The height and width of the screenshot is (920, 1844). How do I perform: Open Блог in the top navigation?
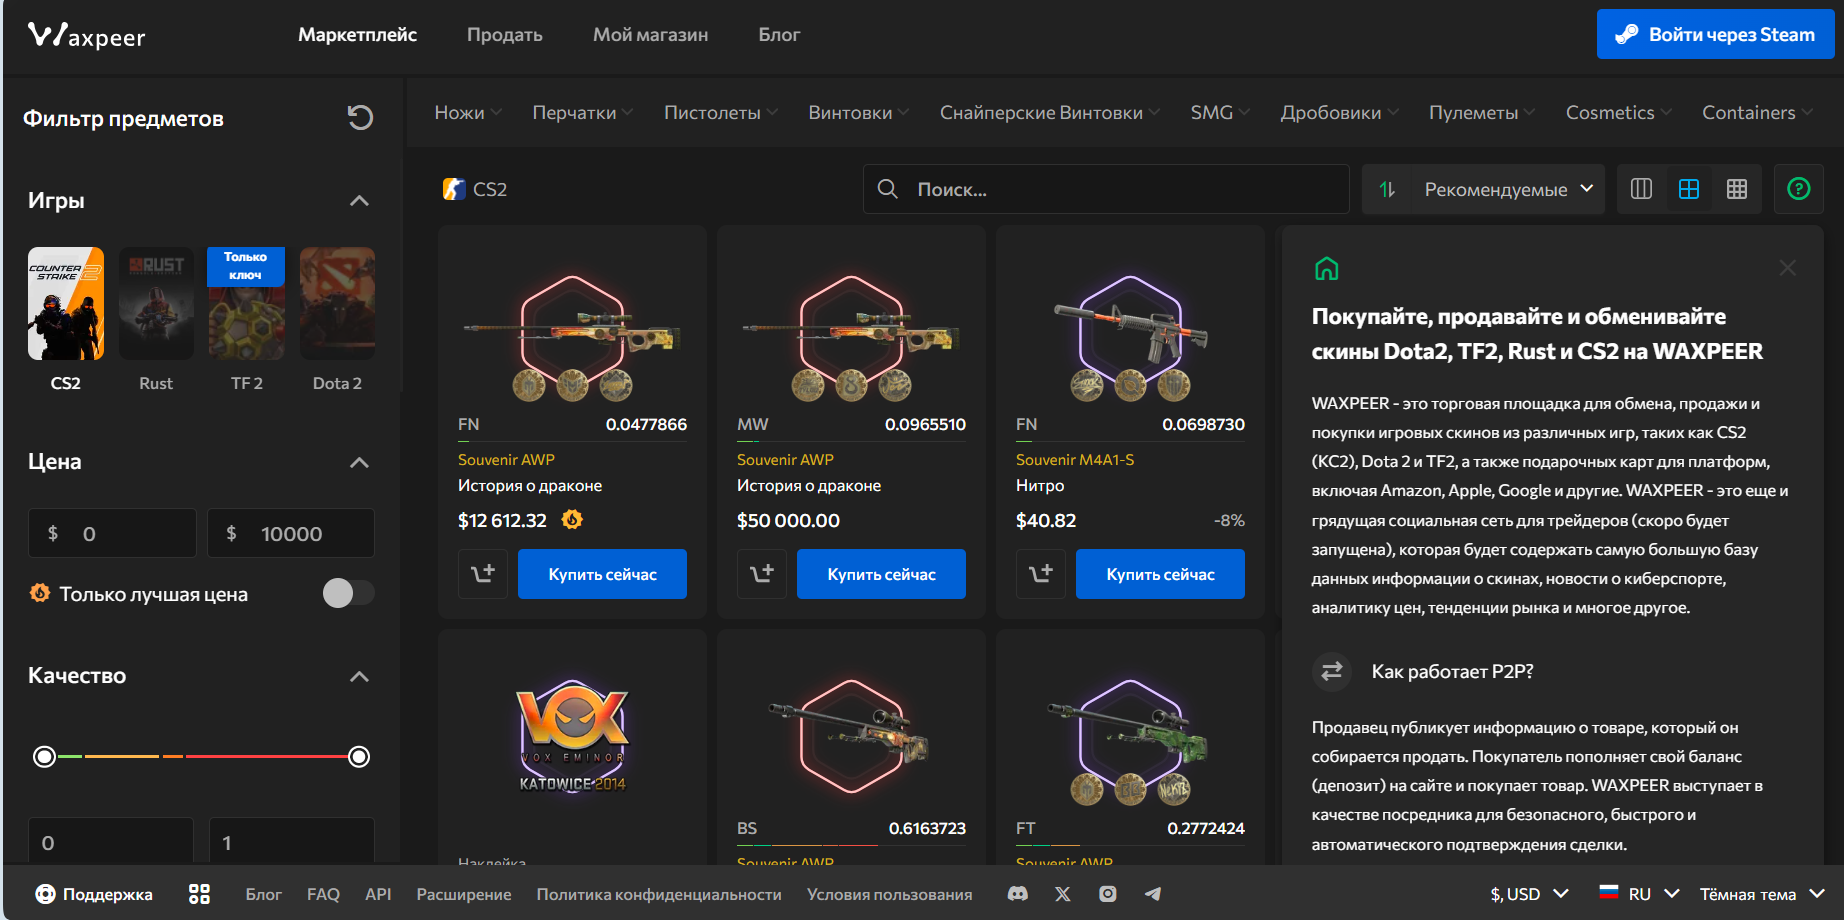(779, 35)
